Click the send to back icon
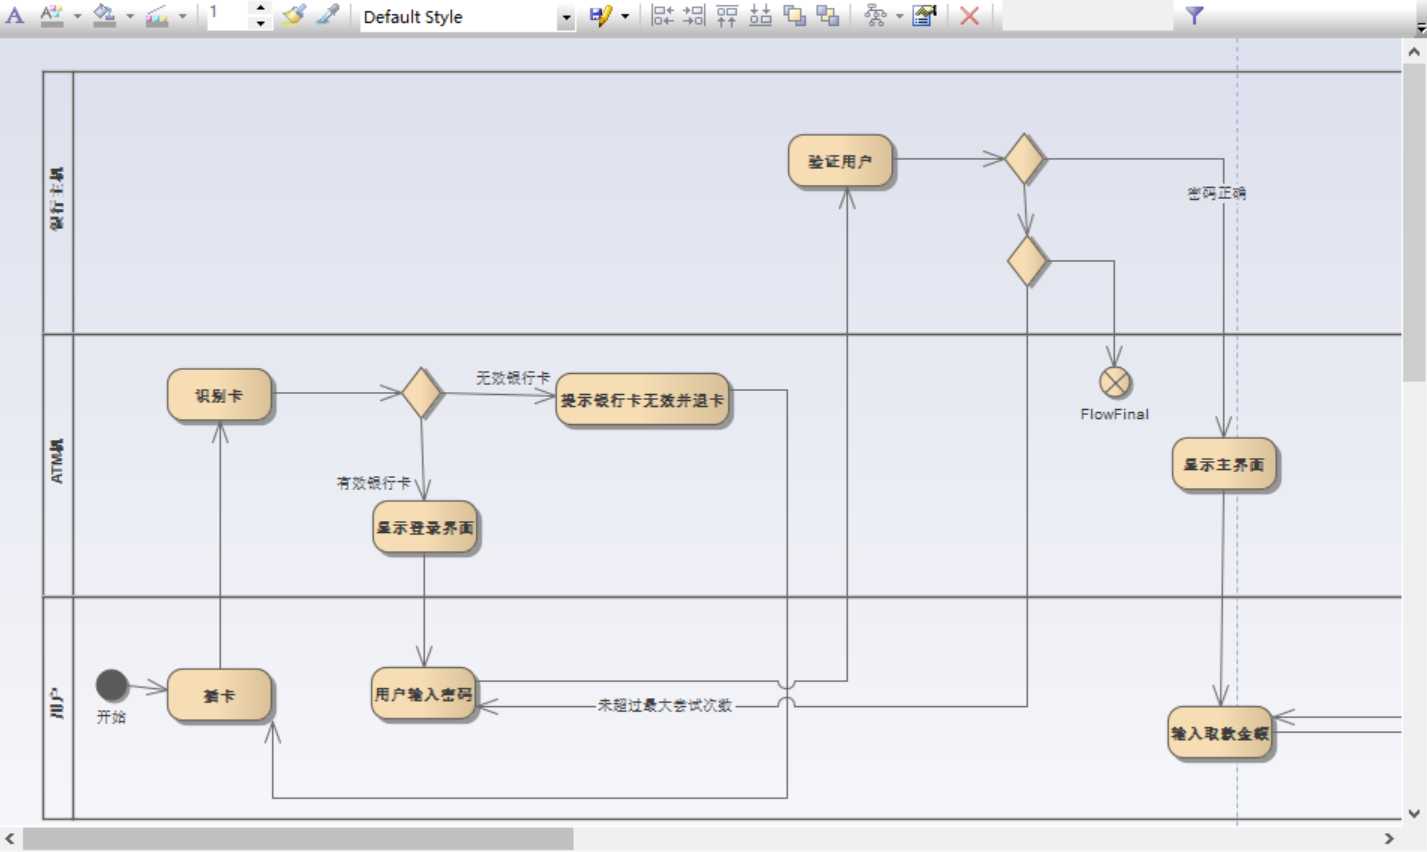This screenshot has height=852, width=1427. tap(827, 15)
